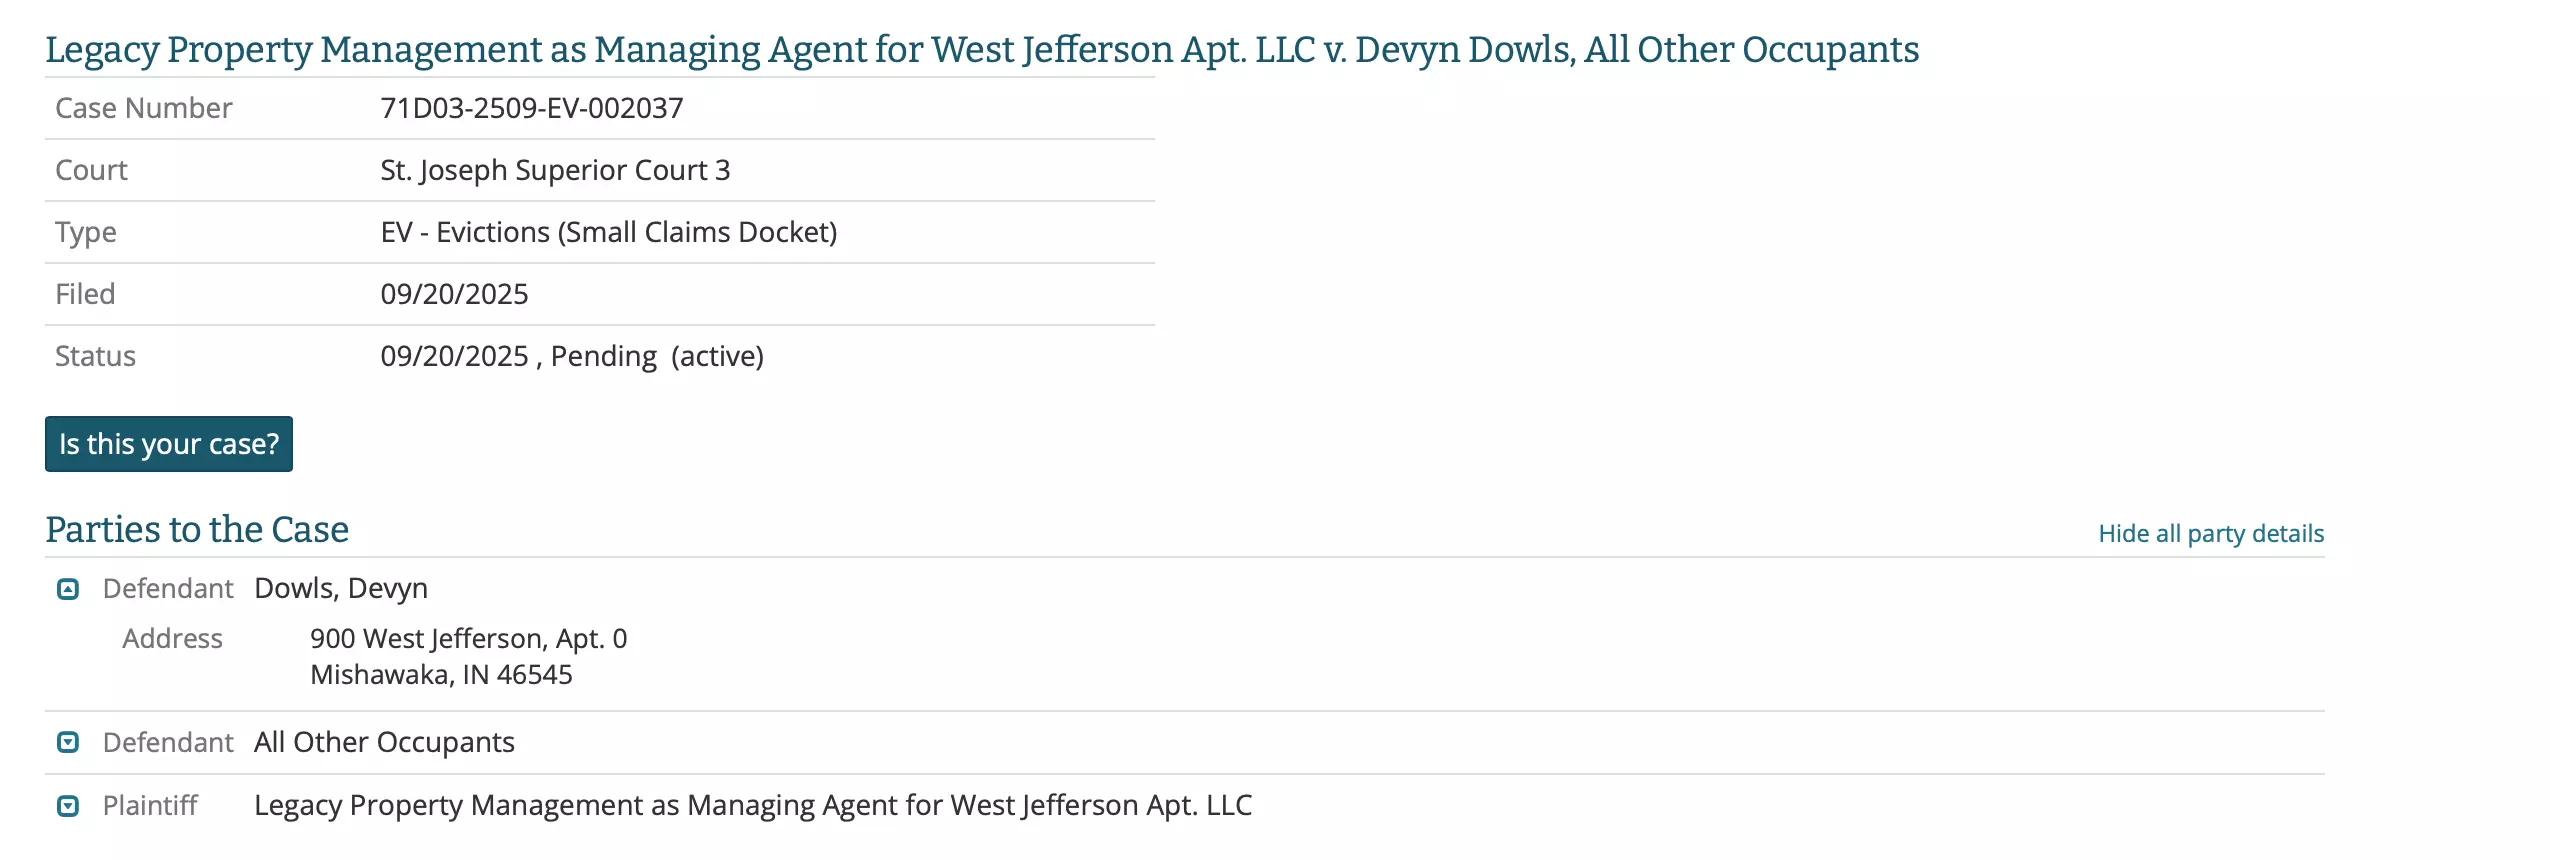The image size is (2550, 860).
Task: Click the case number 71D03-2509-EV-002037
Action: (532, 108)
